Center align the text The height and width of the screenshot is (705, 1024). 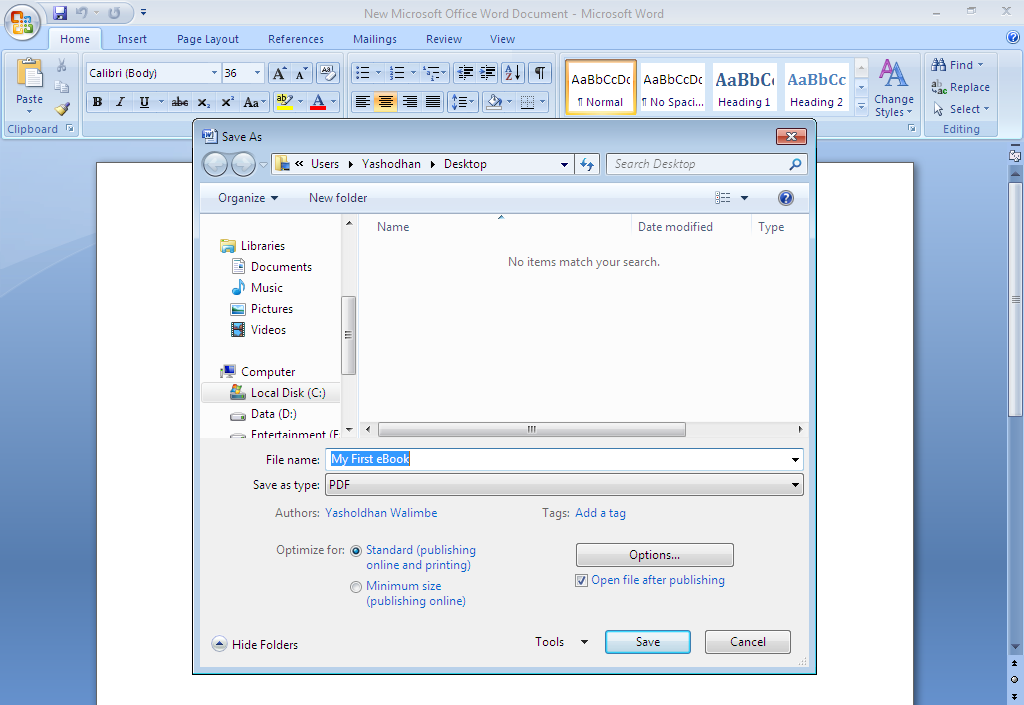point(386,102)
